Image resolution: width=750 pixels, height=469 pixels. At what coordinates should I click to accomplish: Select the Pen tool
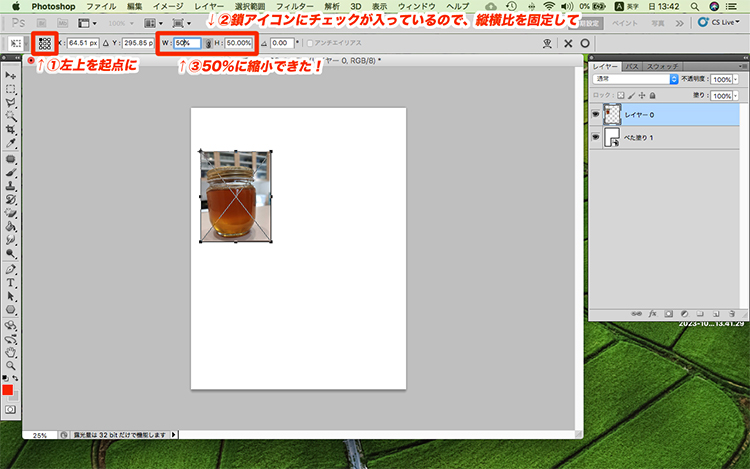point(11,270)
